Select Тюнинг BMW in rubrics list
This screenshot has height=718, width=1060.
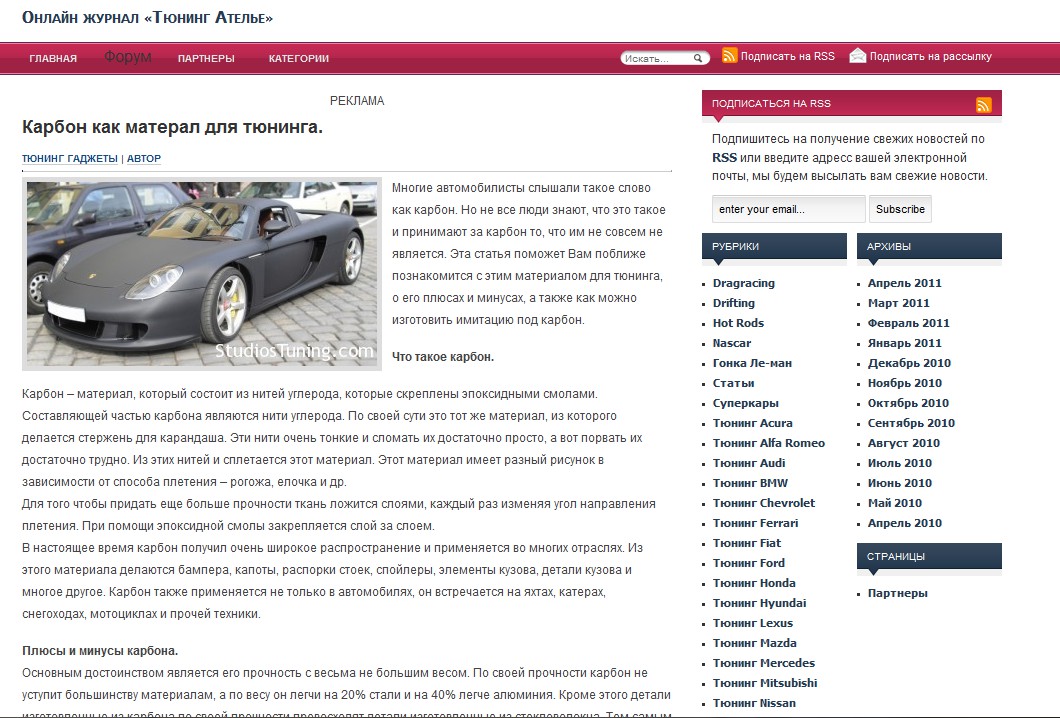tap(750, 483)
